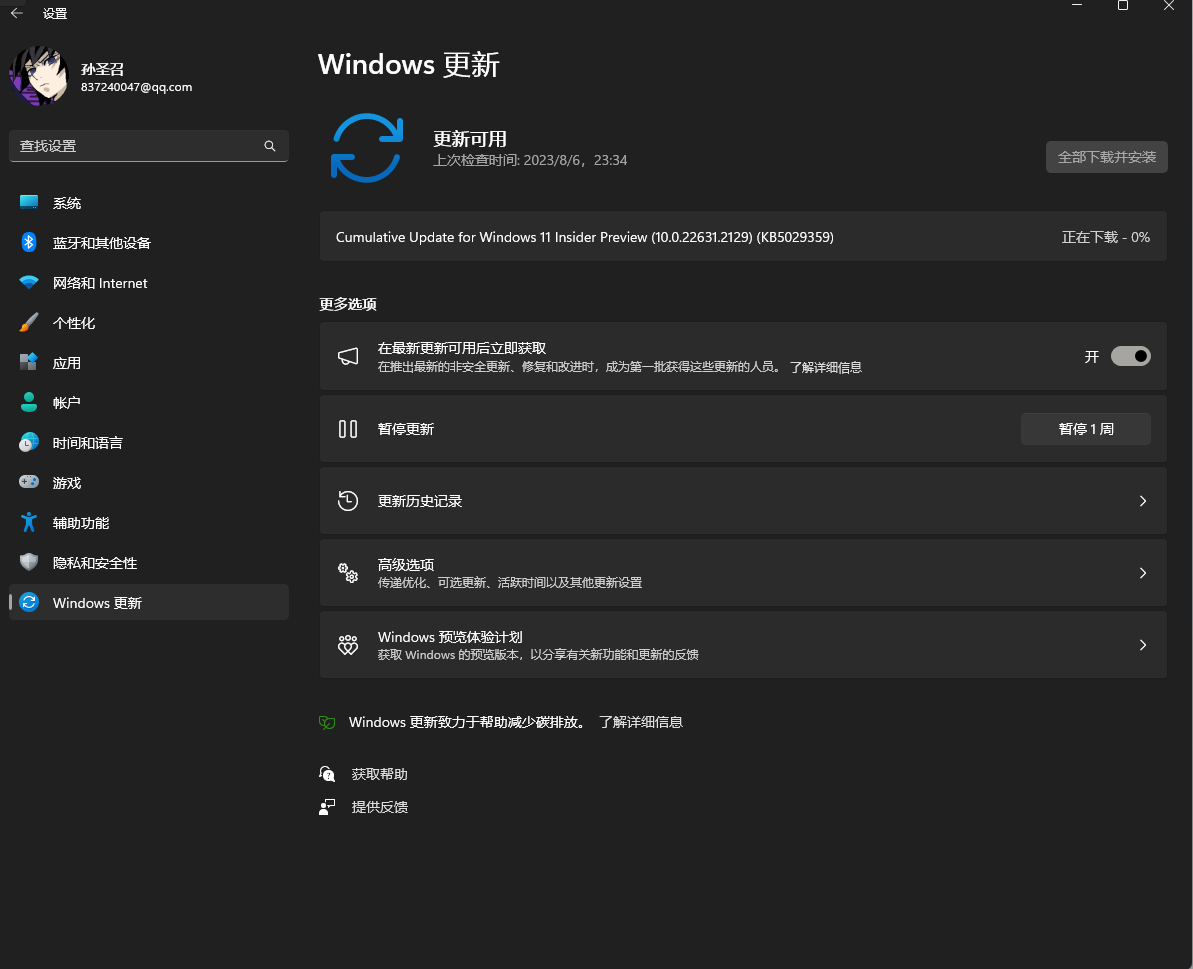Click the 辅助功能 accessibility icon
The image size is (1193, 969).
click(29, 522)
